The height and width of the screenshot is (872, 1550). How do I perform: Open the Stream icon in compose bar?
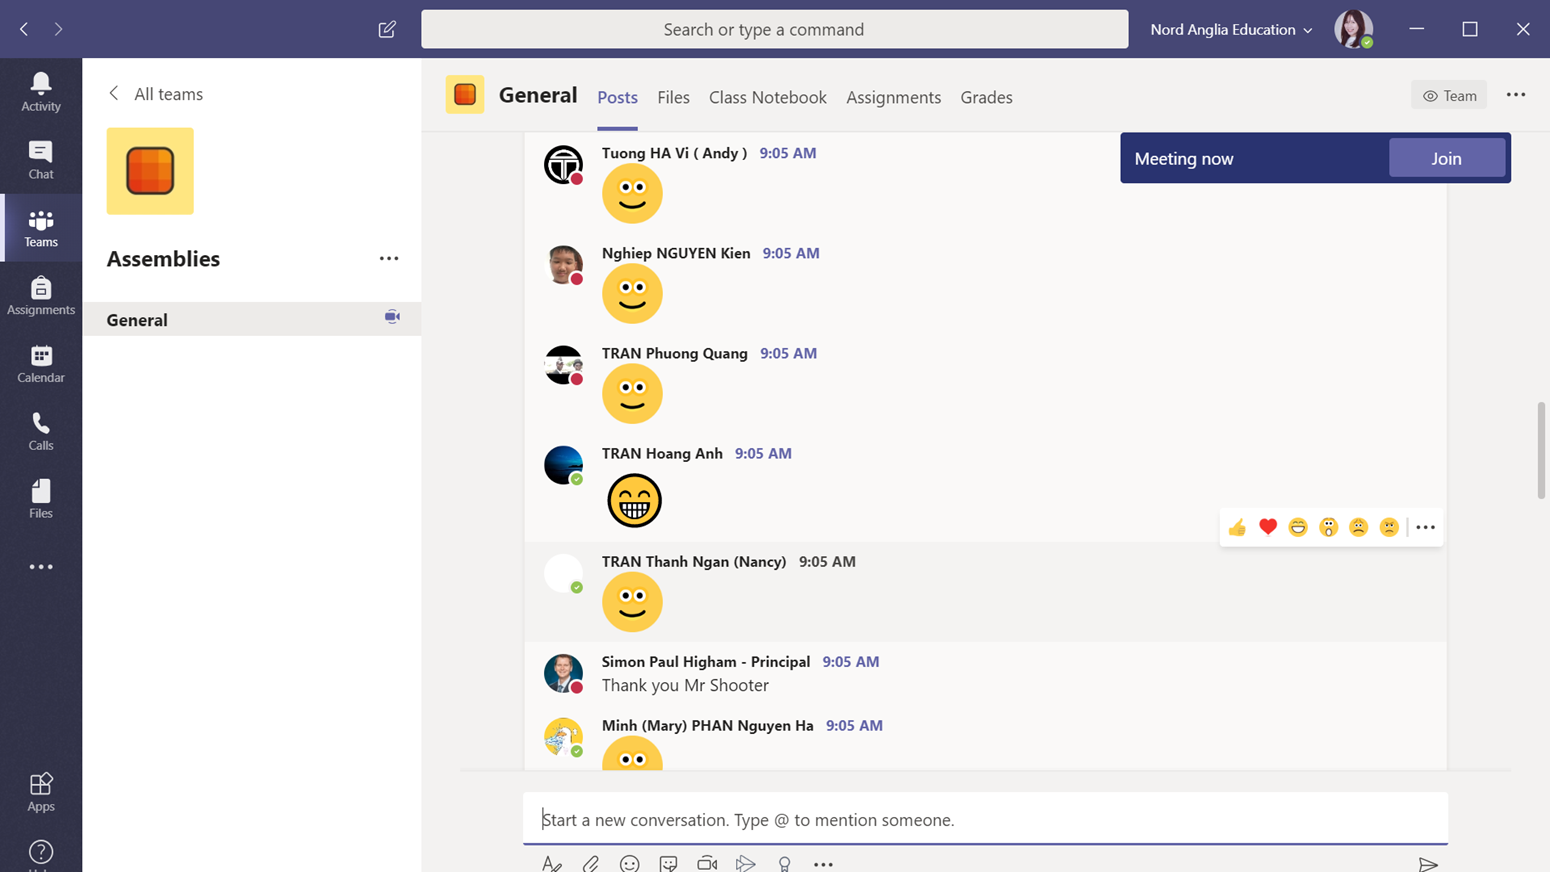pyautogui.click(x=746, y=863)
